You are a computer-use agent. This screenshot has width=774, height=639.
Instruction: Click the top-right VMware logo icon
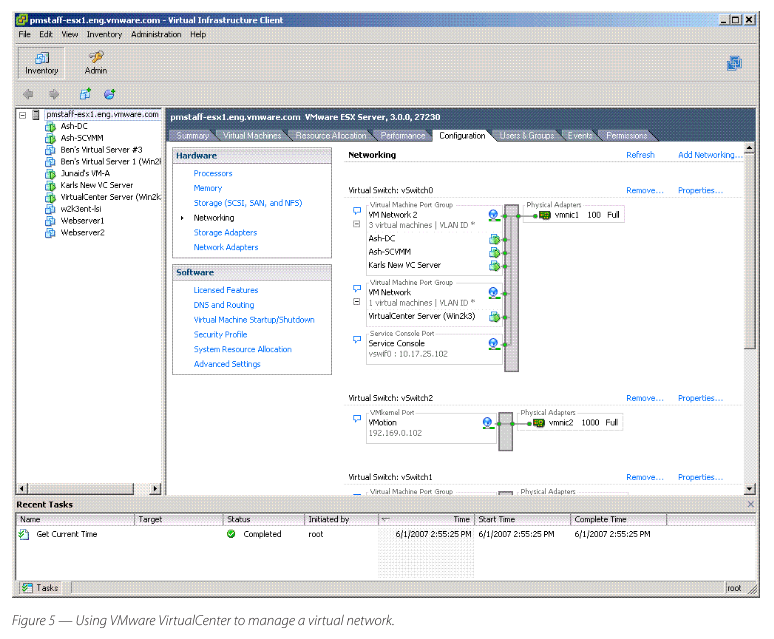(x=734, y=63)
